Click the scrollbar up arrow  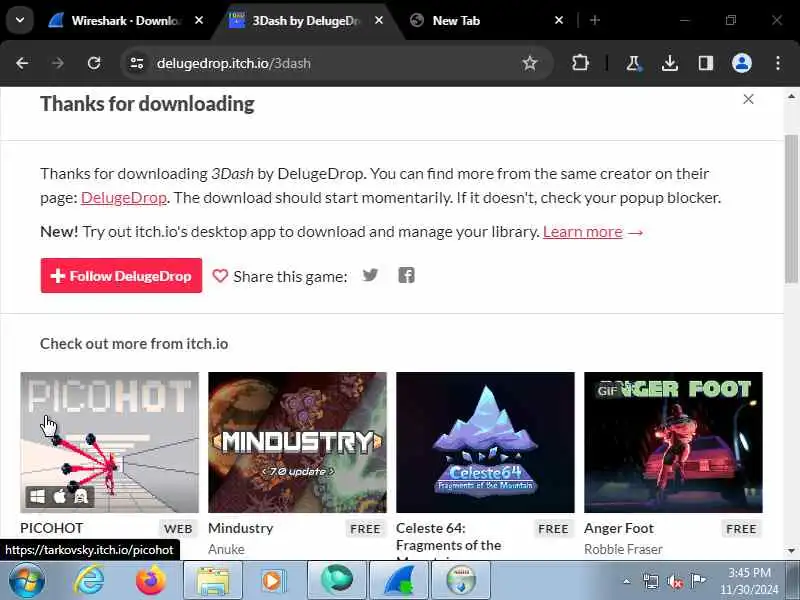coord(791,96)
